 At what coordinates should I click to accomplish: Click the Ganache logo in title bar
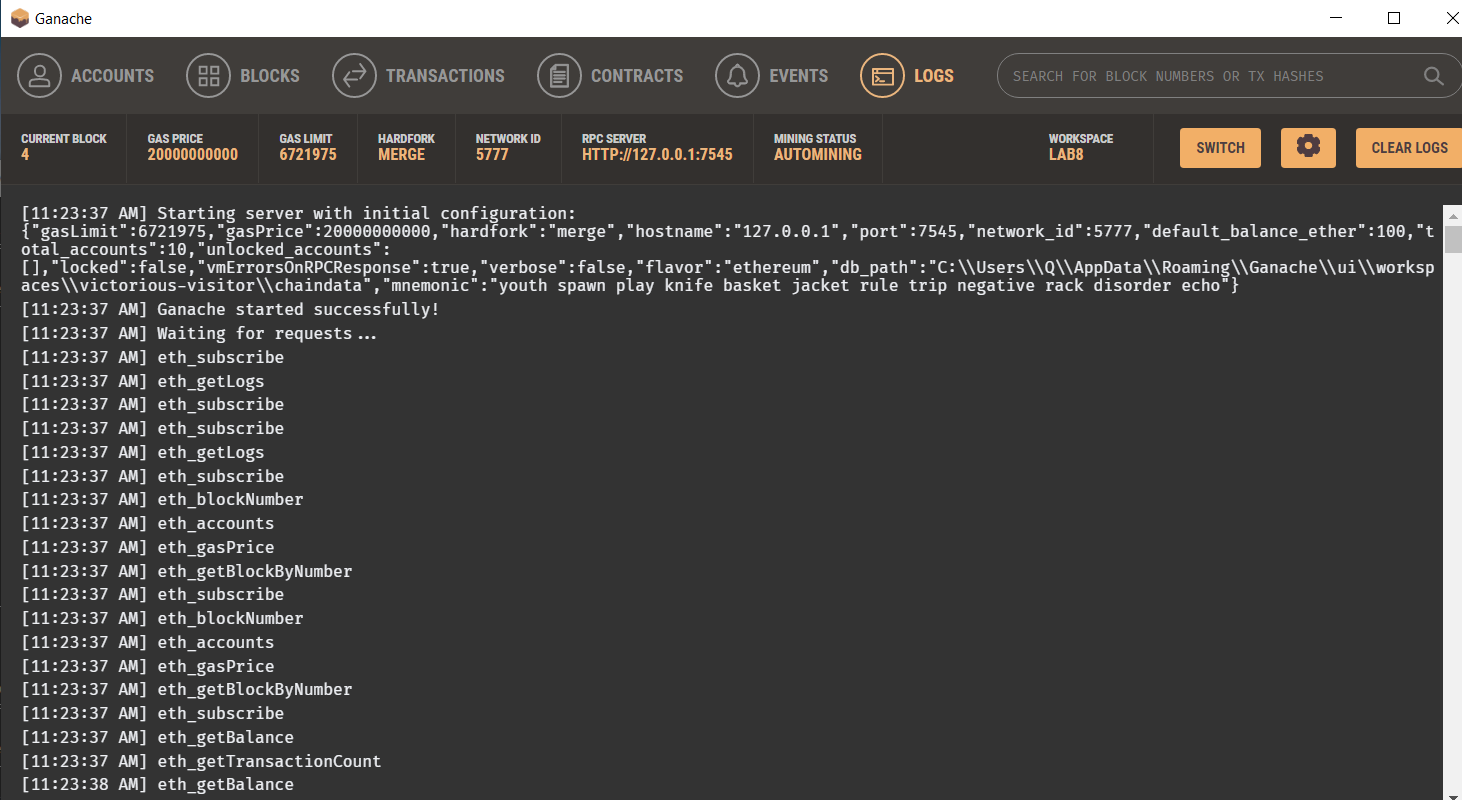(x=19, y=18)
